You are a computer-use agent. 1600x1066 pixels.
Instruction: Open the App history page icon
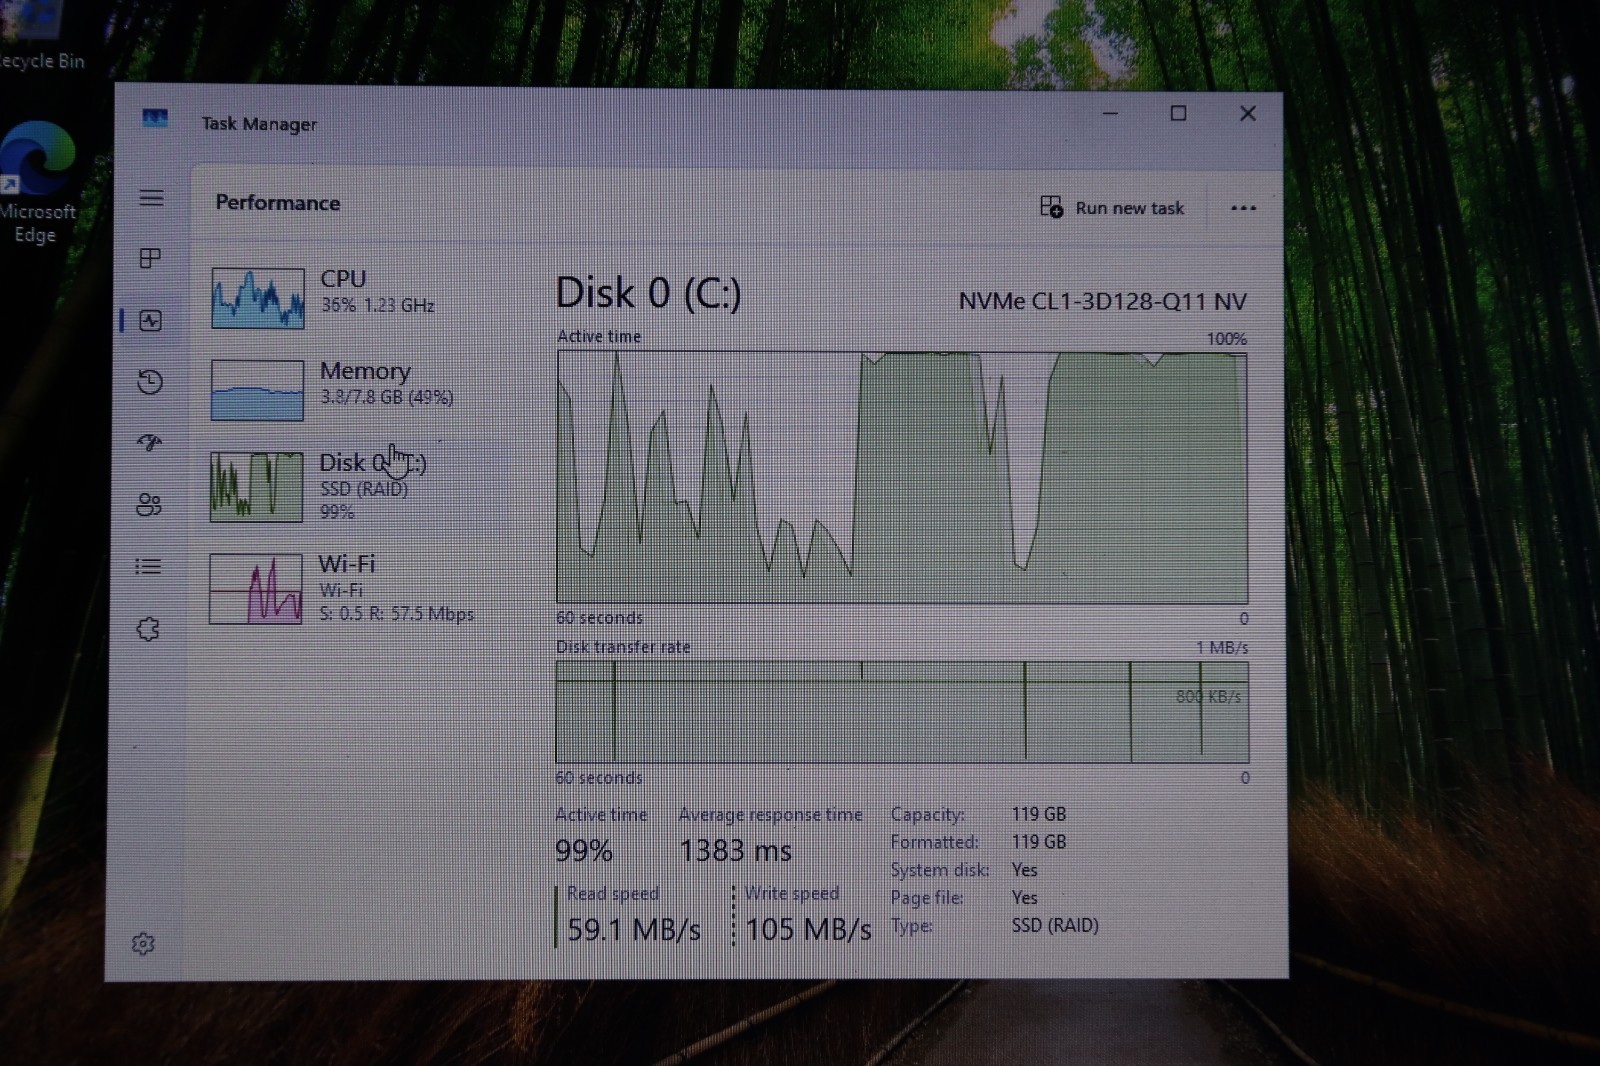(x=150, y=382)
